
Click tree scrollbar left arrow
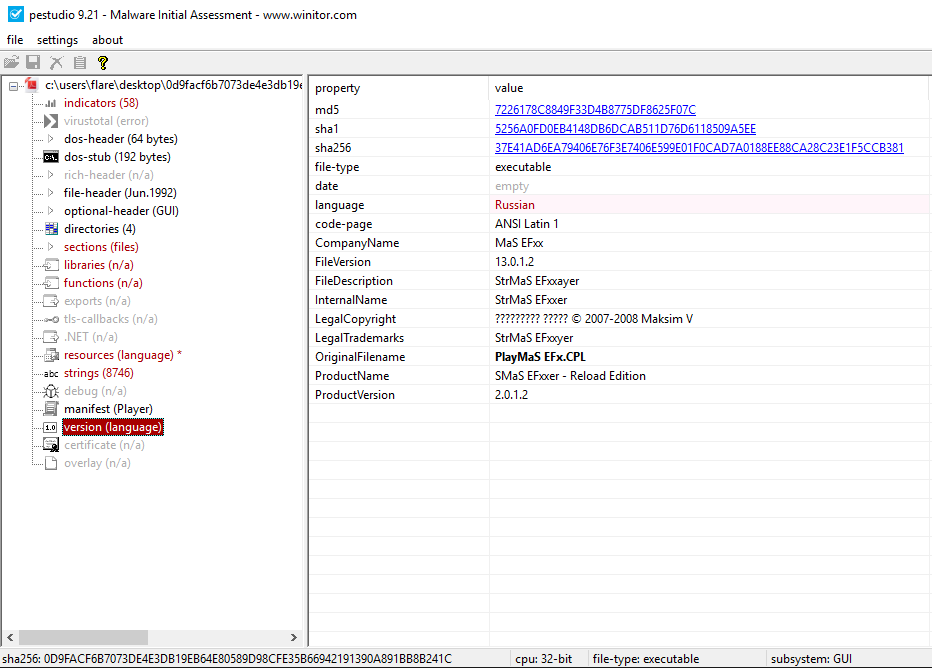10,637
